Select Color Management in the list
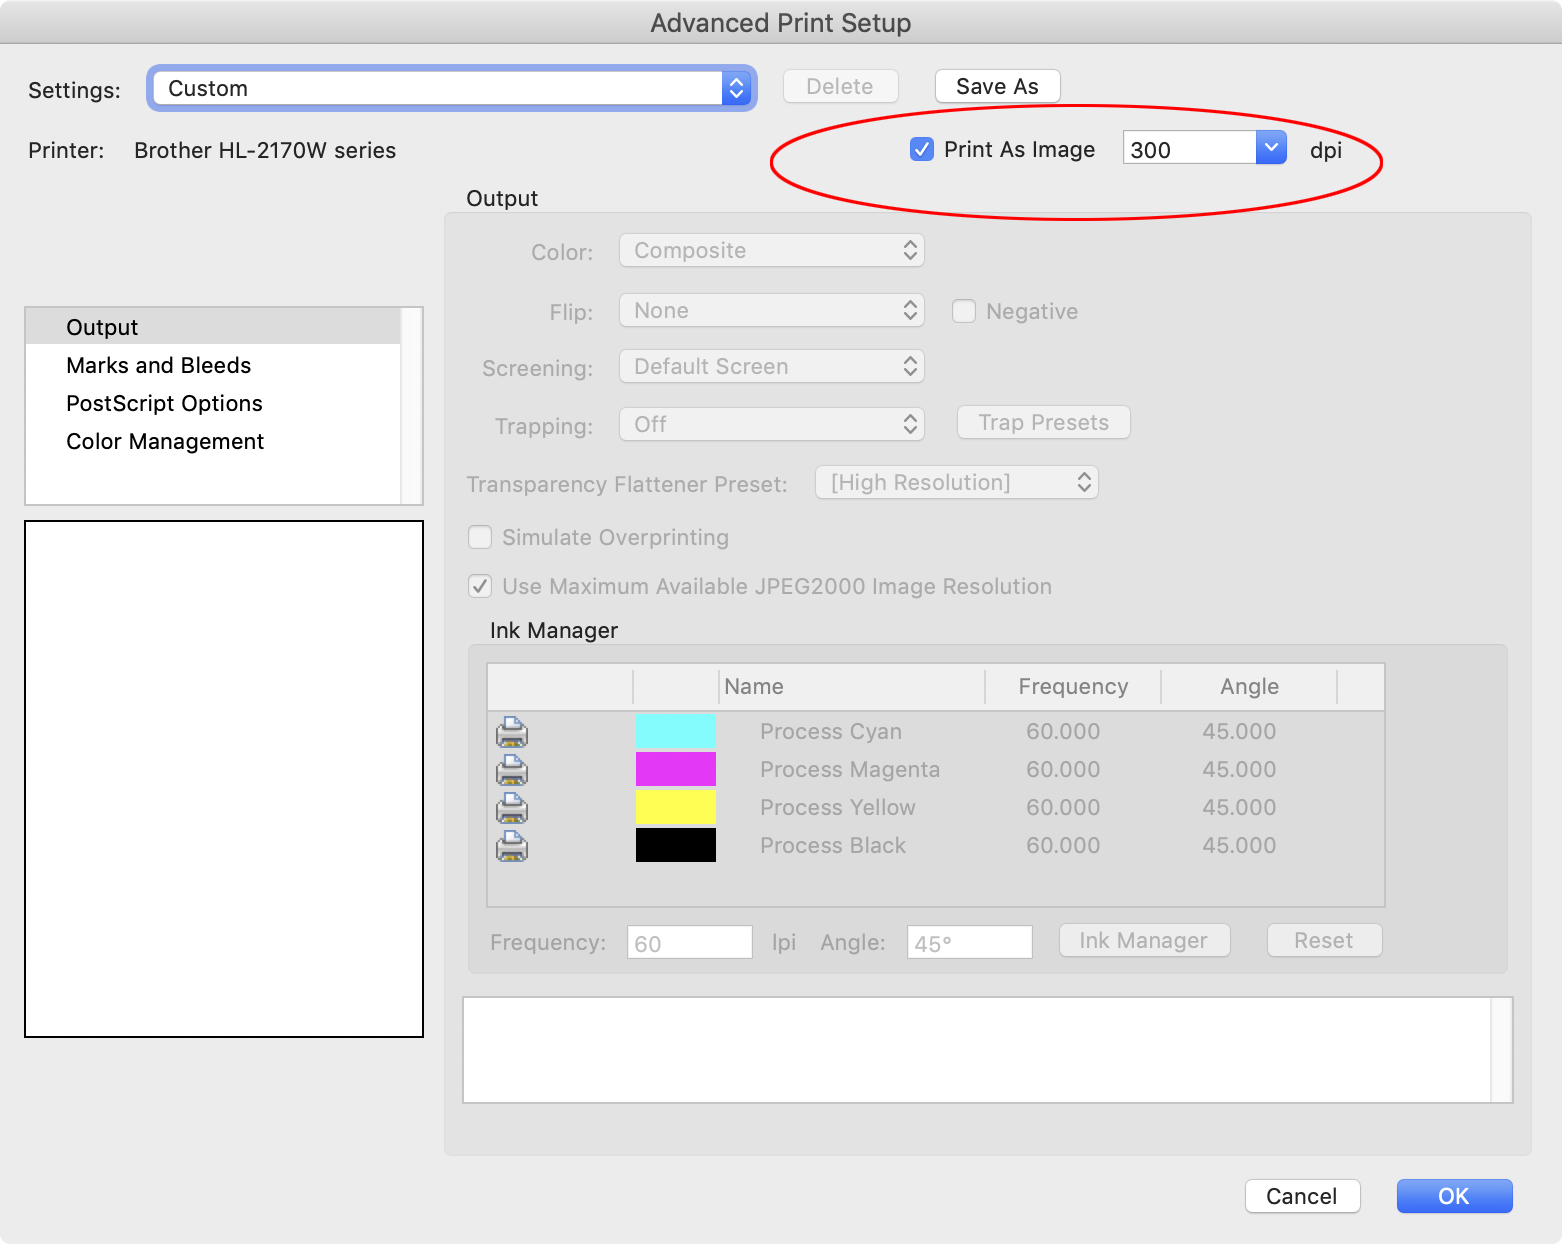 tap(165, 441)
